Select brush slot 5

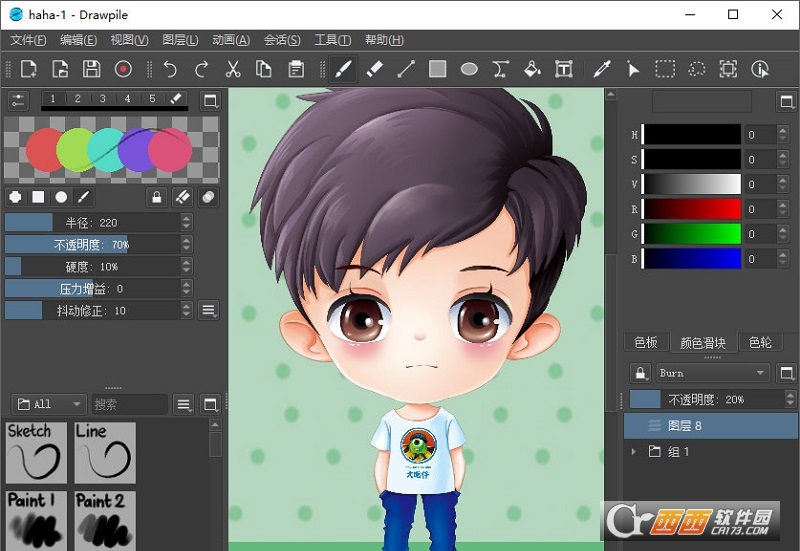pos(152,98)
